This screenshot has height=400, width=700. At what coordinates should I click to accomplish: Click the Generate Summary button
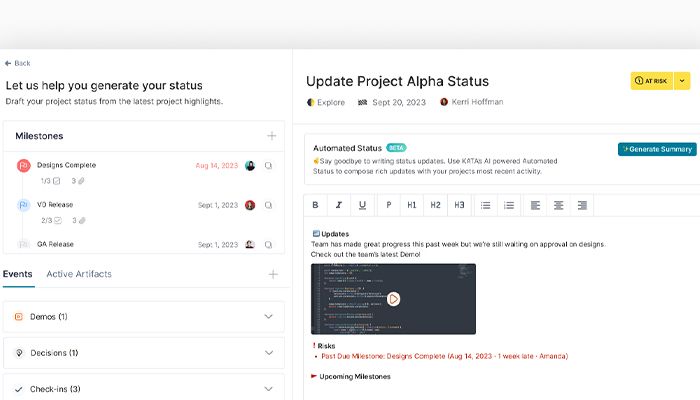click(x=657, y=149)
